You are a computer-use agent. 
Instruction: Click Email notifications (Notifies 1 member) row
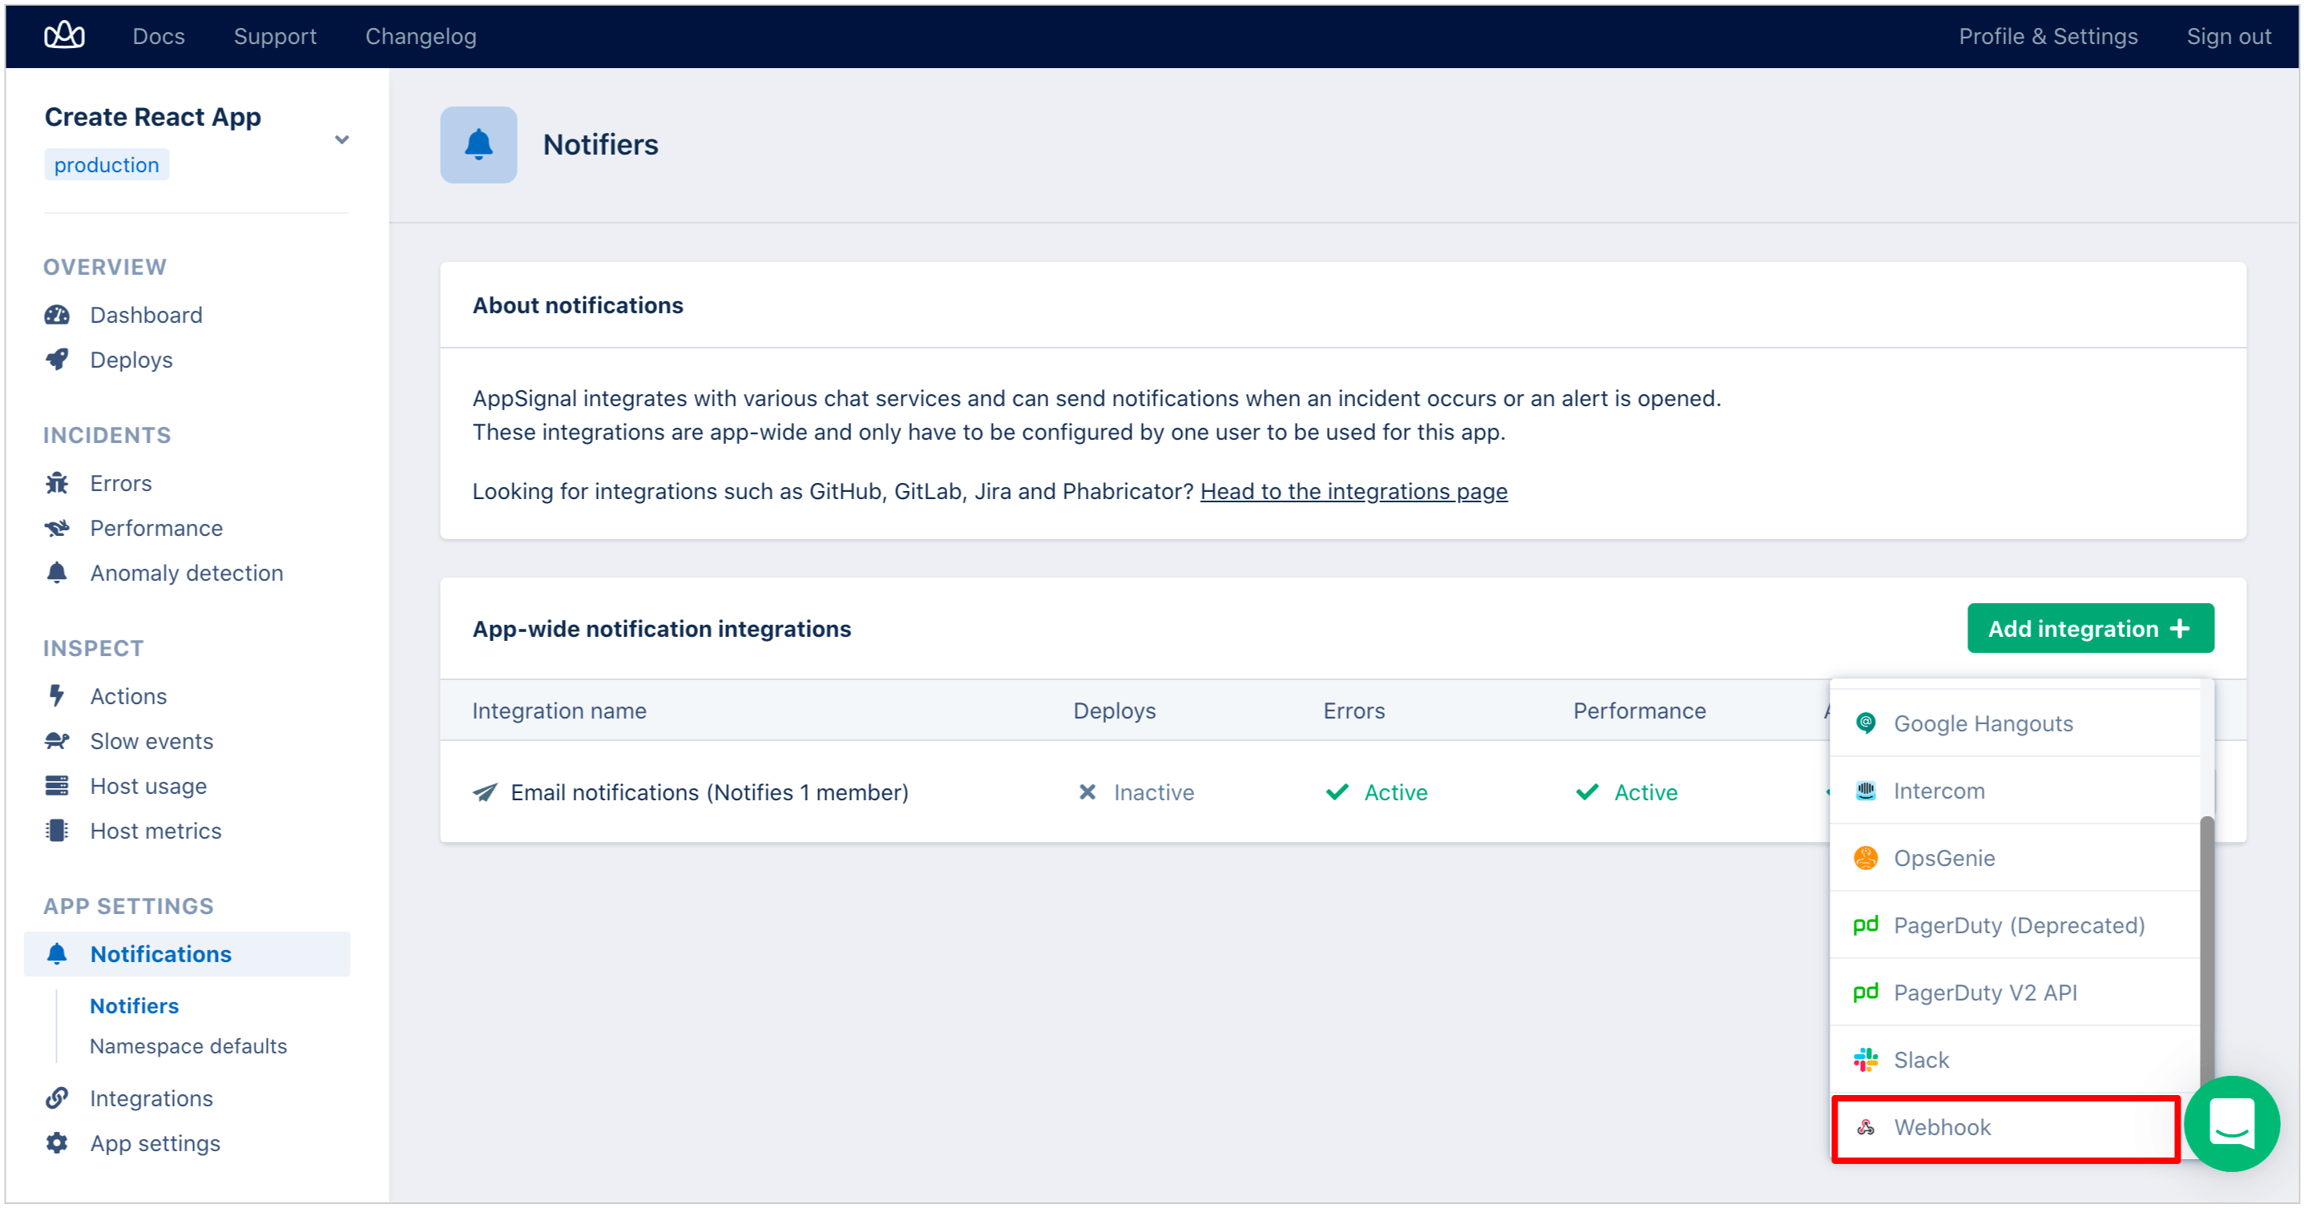(x=1134, y=792)
